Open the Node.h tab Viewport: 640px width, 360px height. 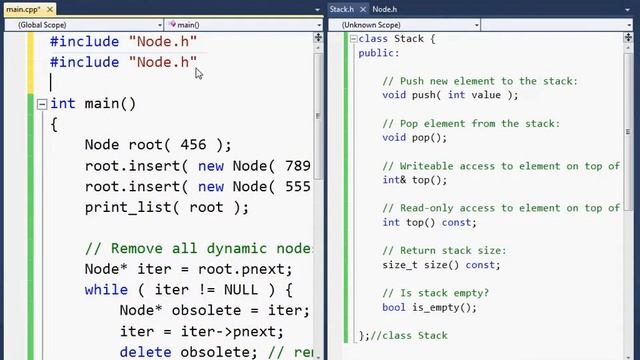(384, 9)
